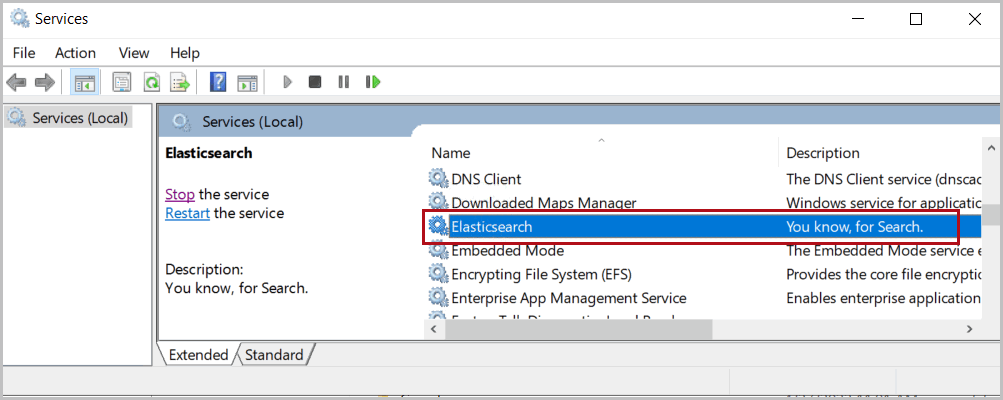Open the Action menu
The width and height of the screenshot is (1003, 400).
click(76, 53)
